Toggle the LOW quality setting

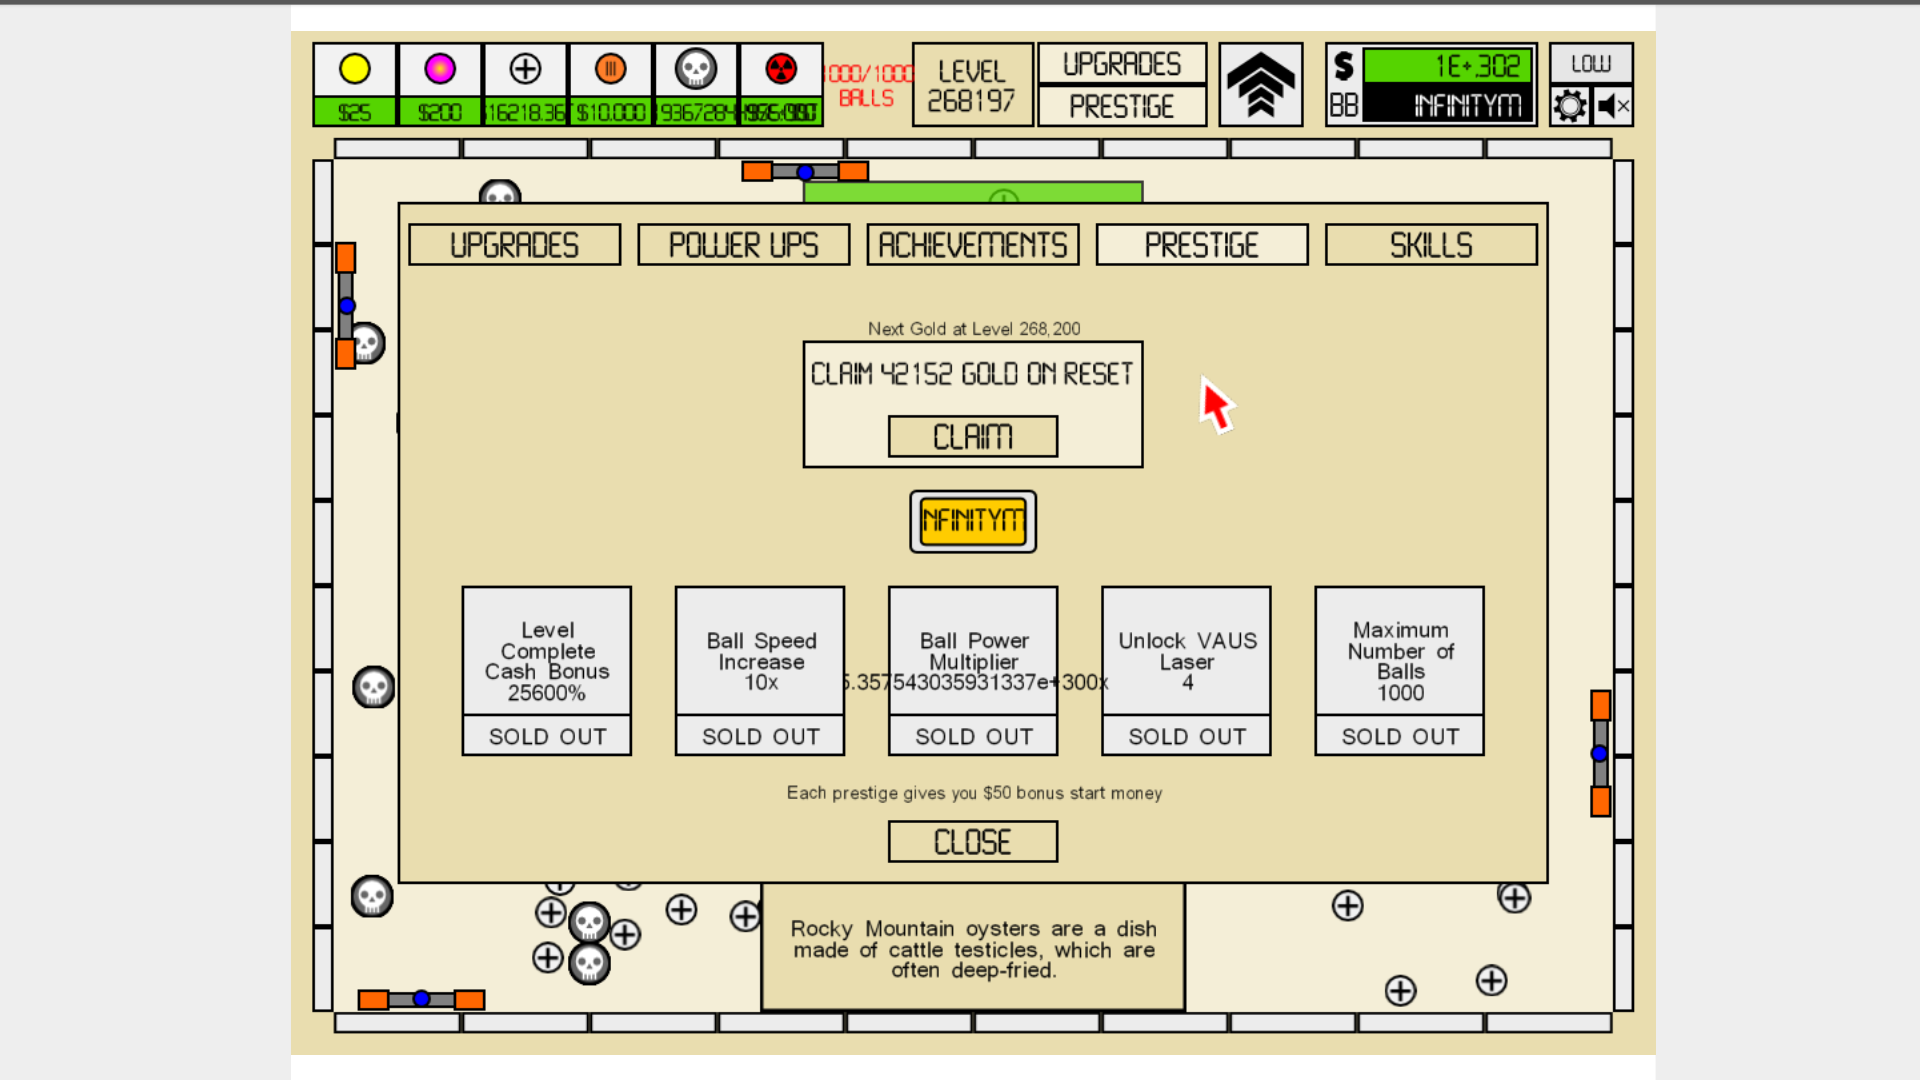[1590, 62]
